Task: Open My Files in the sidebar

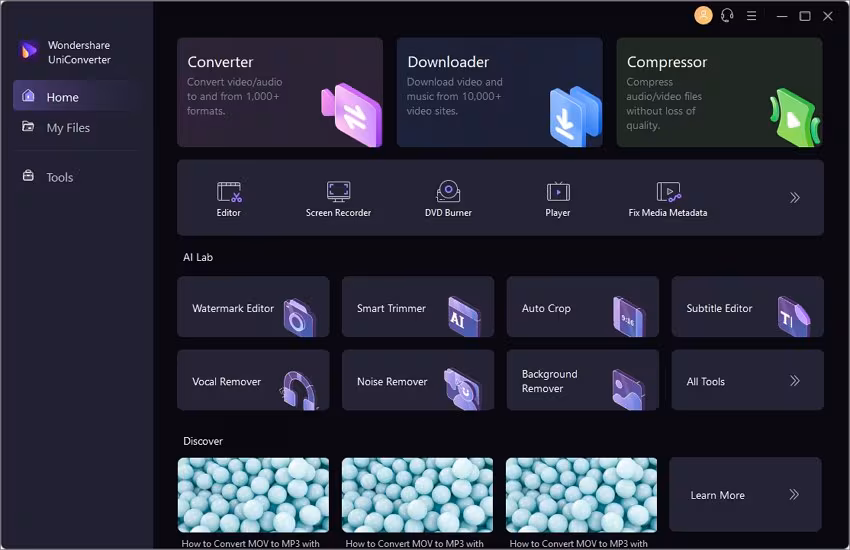Action: tap(76, 127)
